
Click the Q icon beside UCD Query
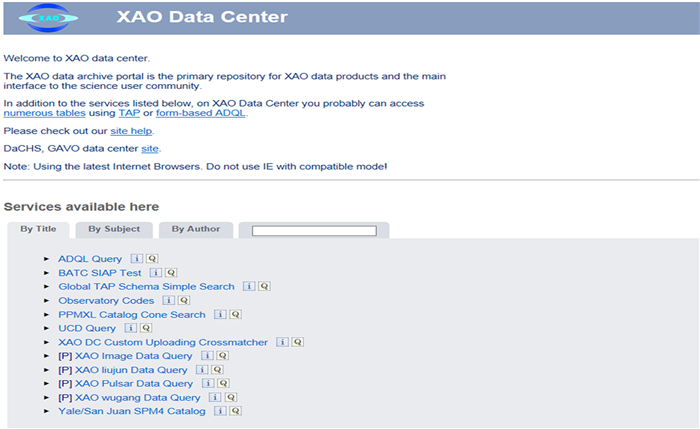[146, 328]
